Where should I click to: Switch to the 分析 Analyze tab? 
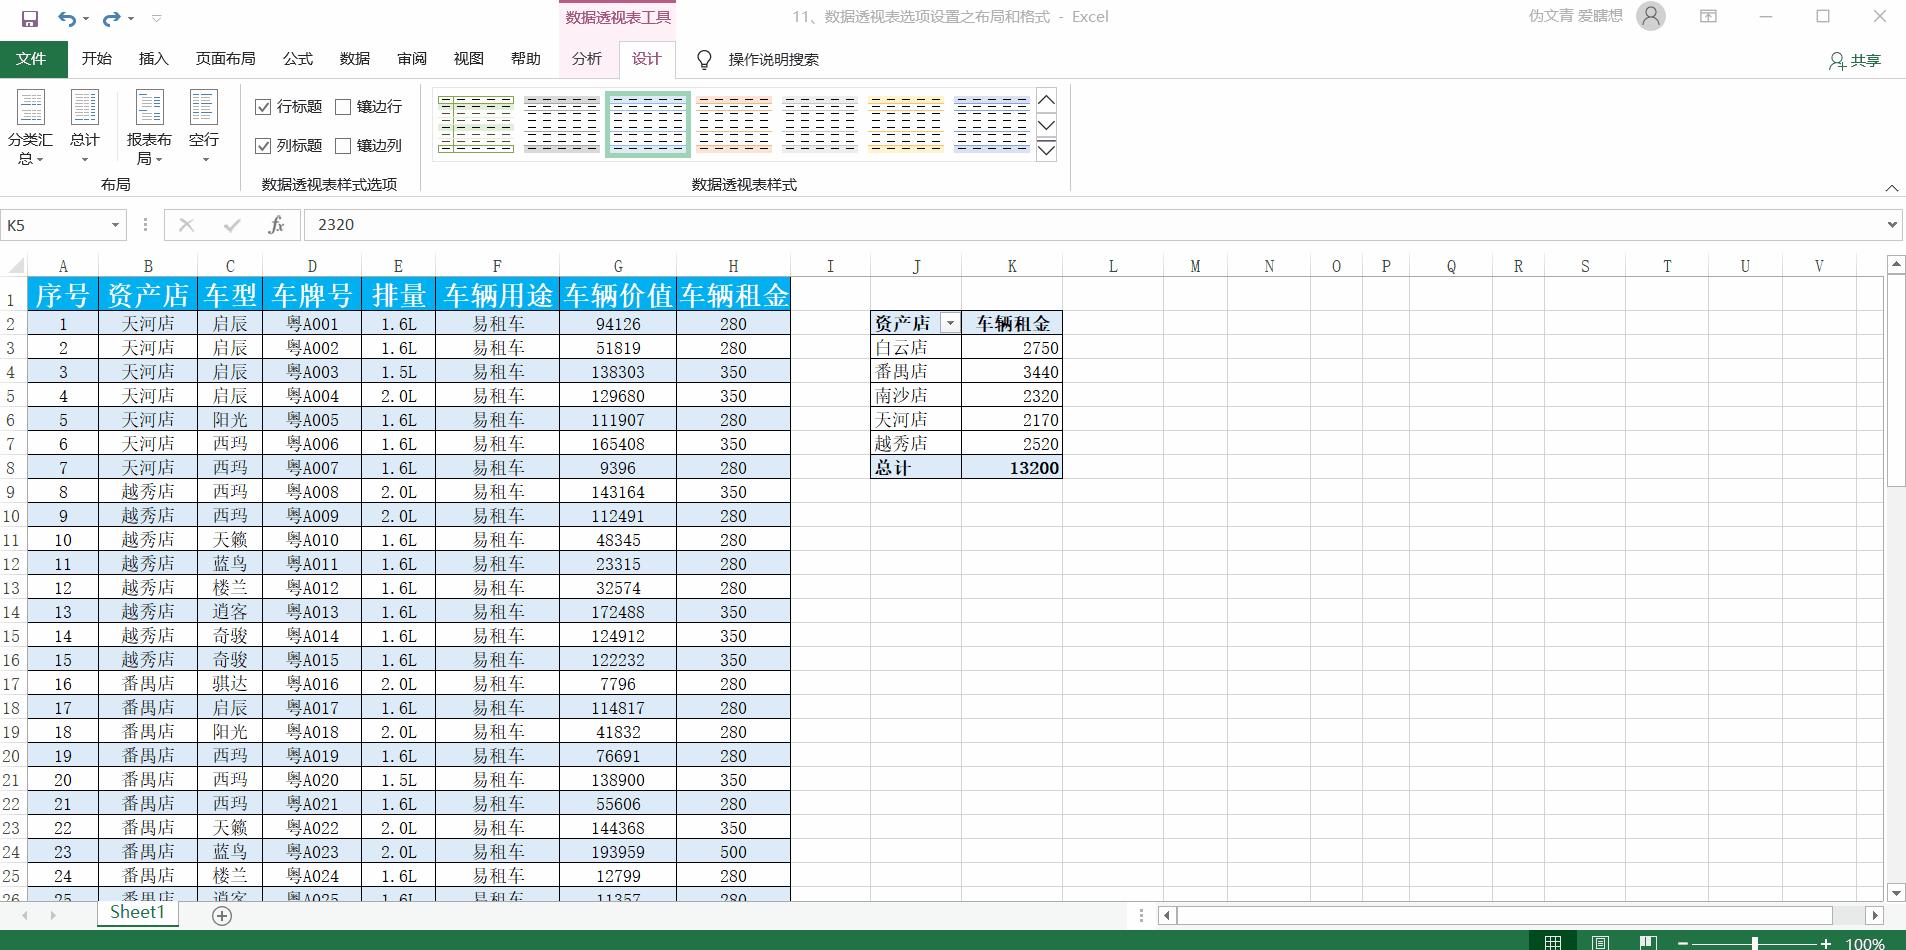(587, 59)
